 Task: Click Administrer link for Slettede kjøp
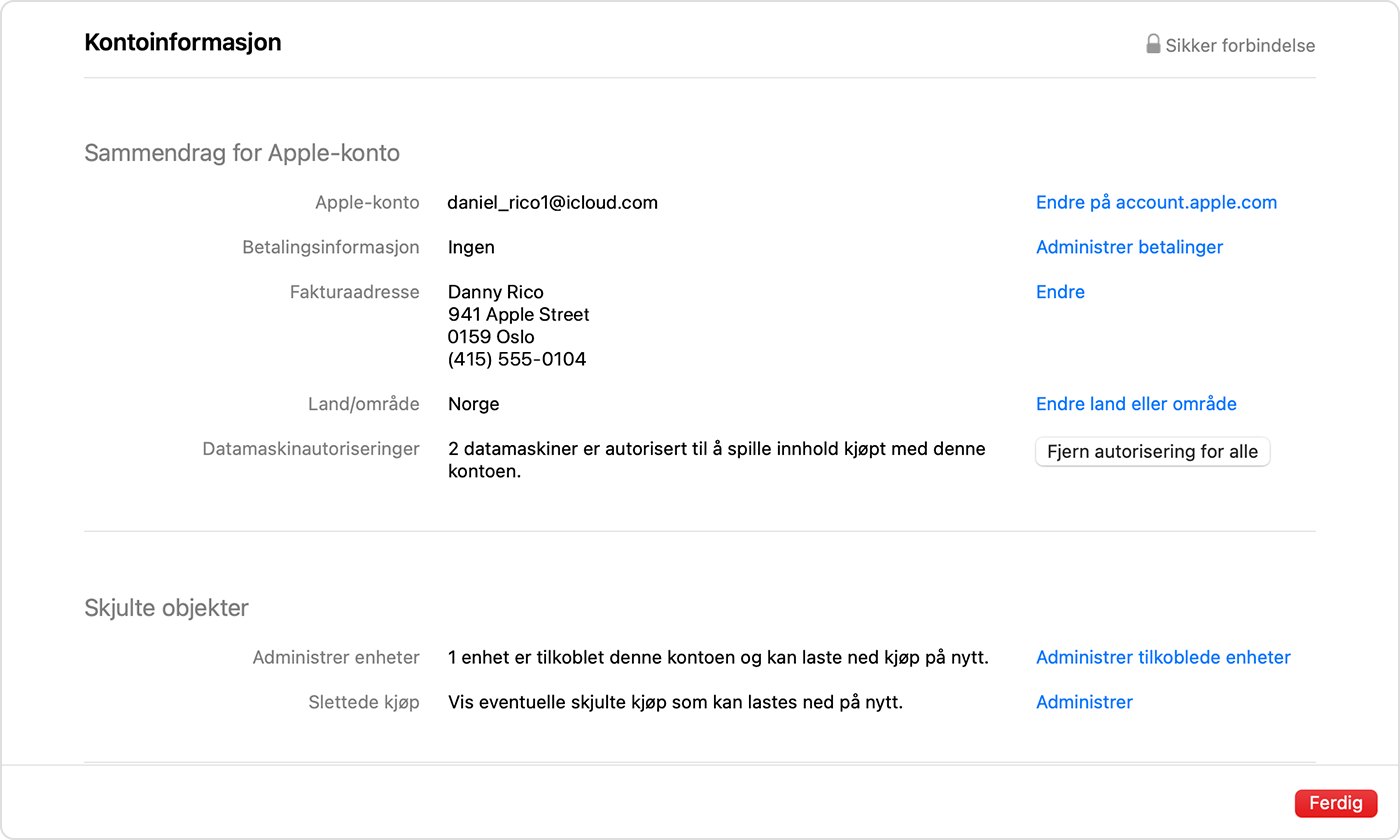tap(1084, 702)
